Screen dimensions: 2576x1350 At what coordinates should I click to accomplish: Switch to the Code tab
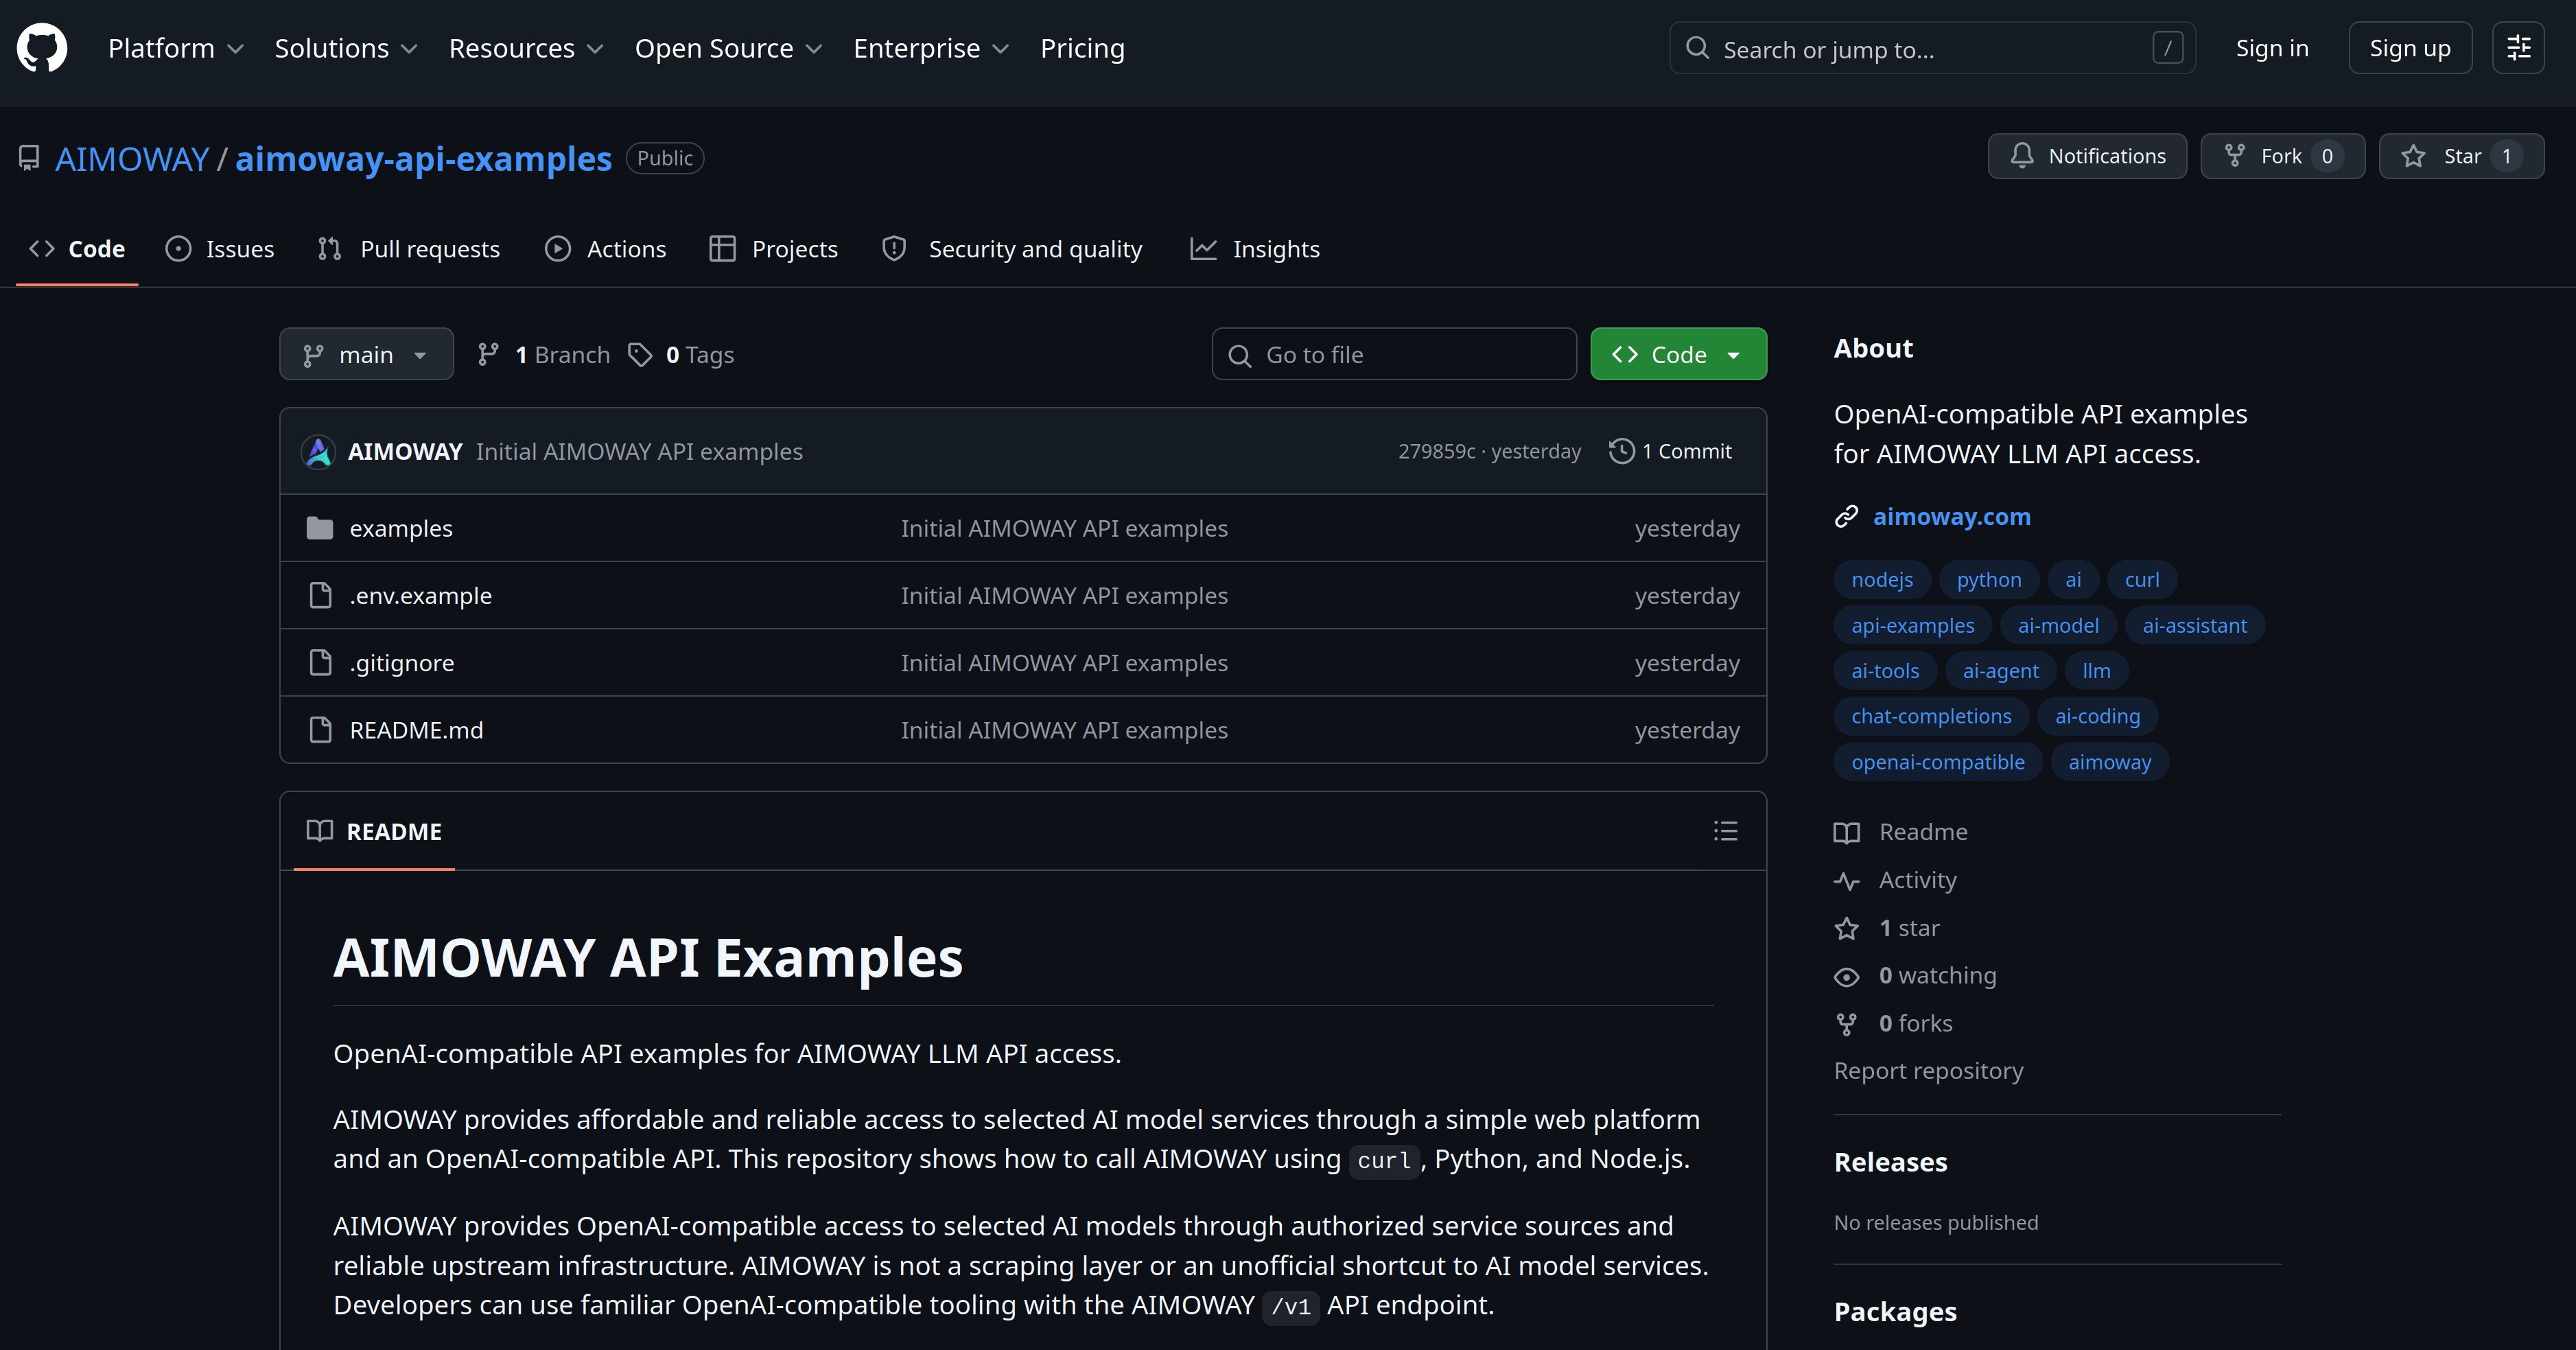pyautogui.click(x=77, y=249)
